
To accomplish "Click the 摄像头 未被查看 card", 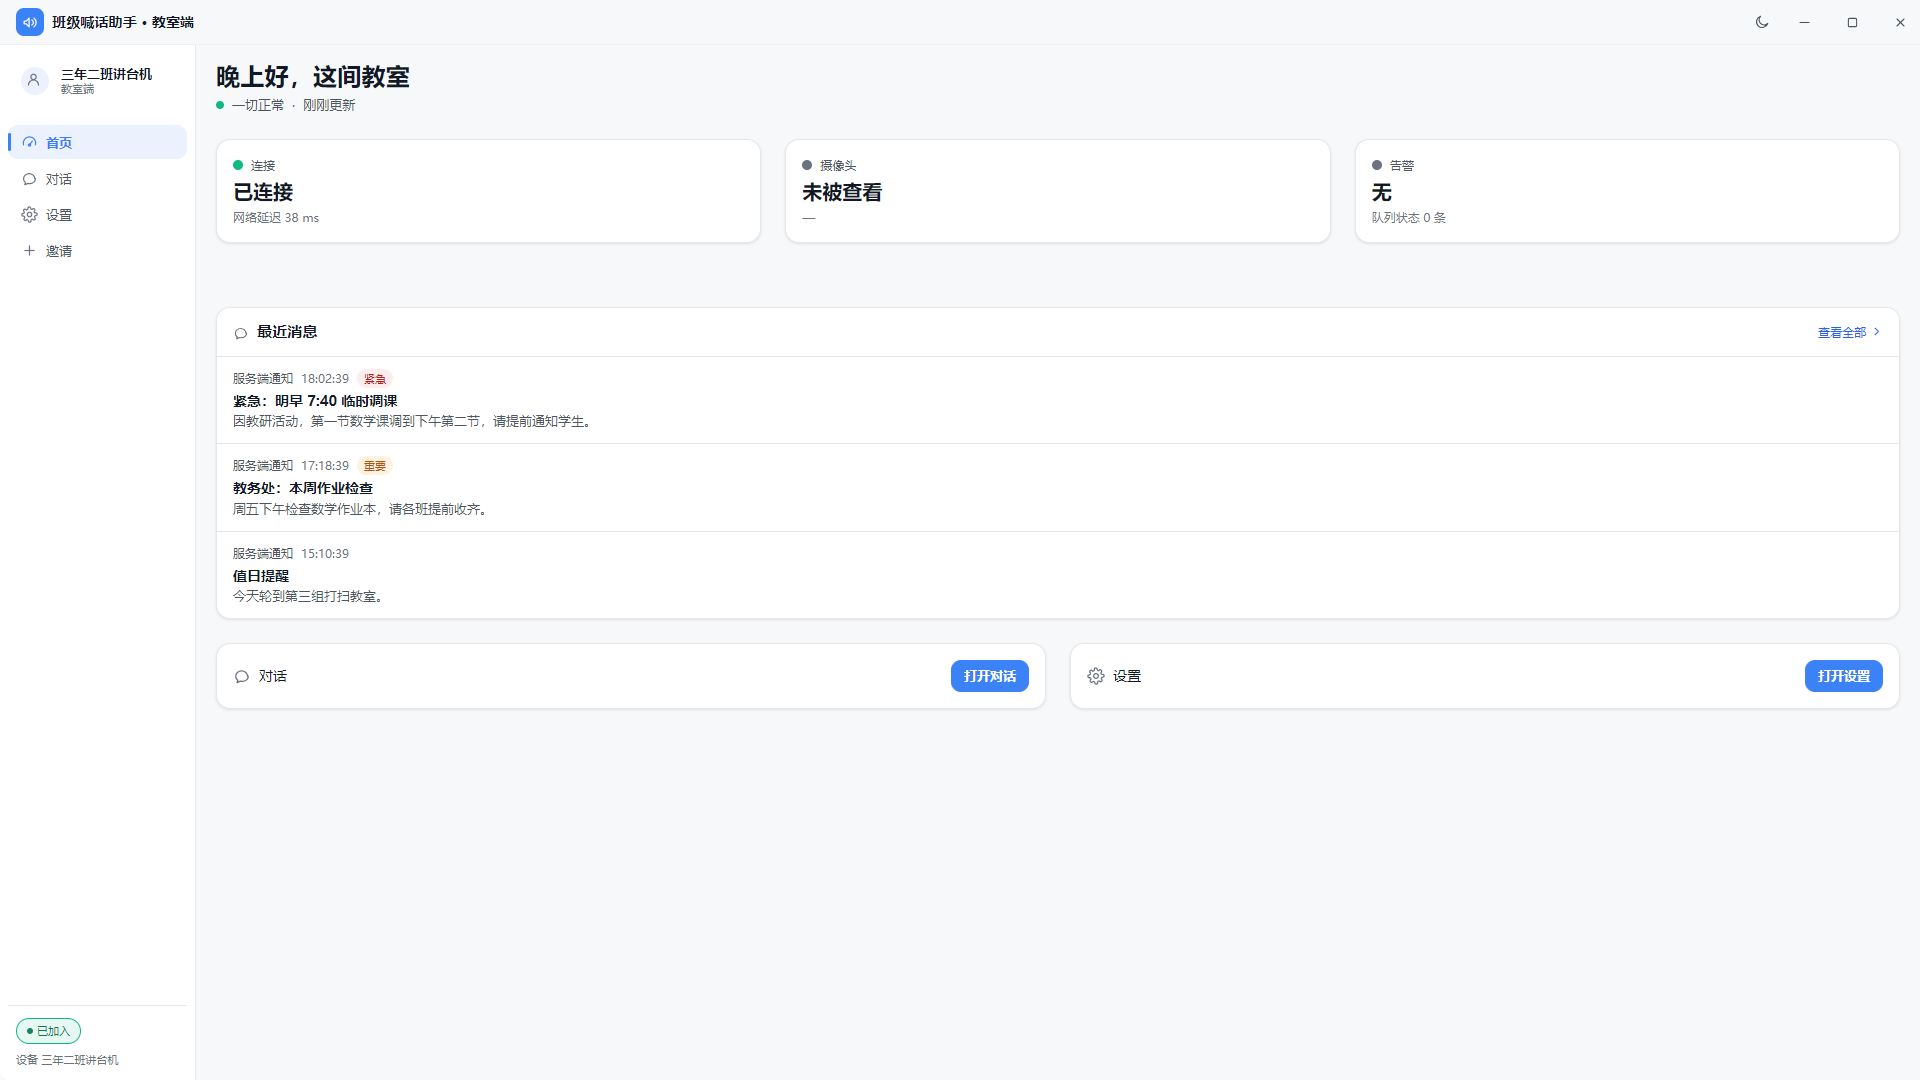I will tap(1058, 191).
